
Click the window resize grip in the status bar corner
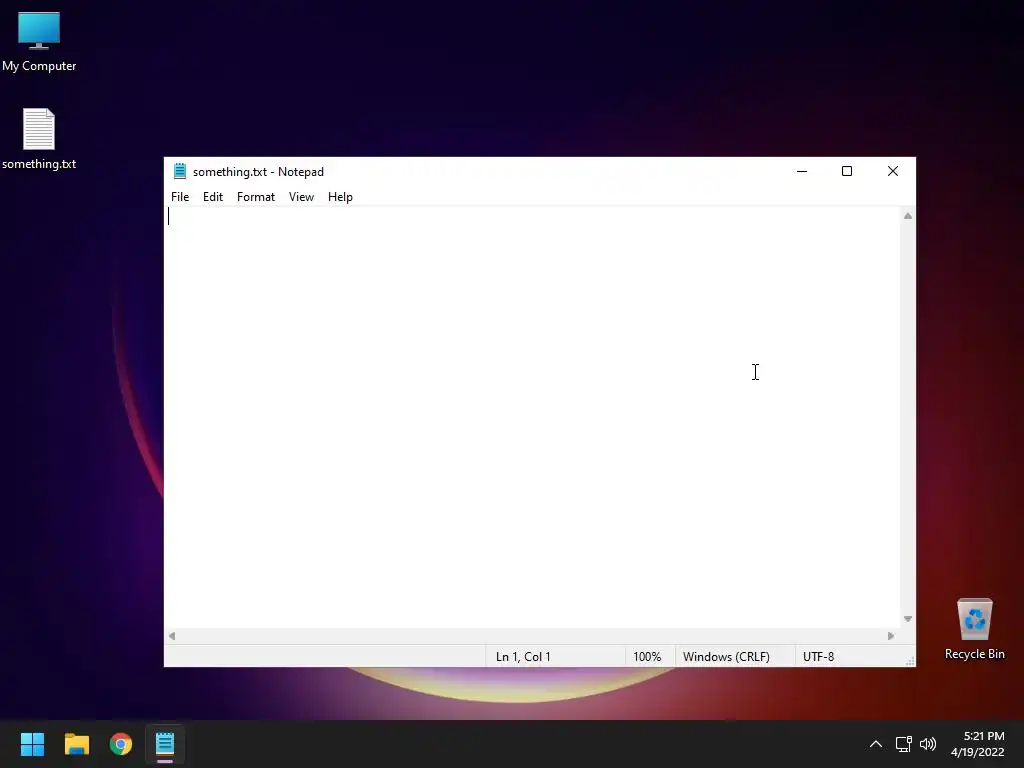click(x=910, y=661)
